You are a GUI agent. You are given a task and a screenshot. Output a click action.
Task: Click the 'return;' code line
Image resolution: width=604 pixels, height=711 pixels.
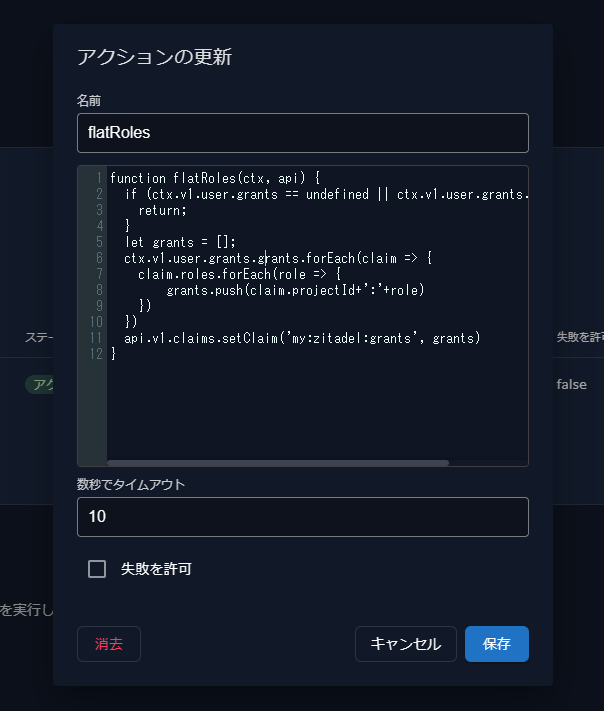[162, 210]
